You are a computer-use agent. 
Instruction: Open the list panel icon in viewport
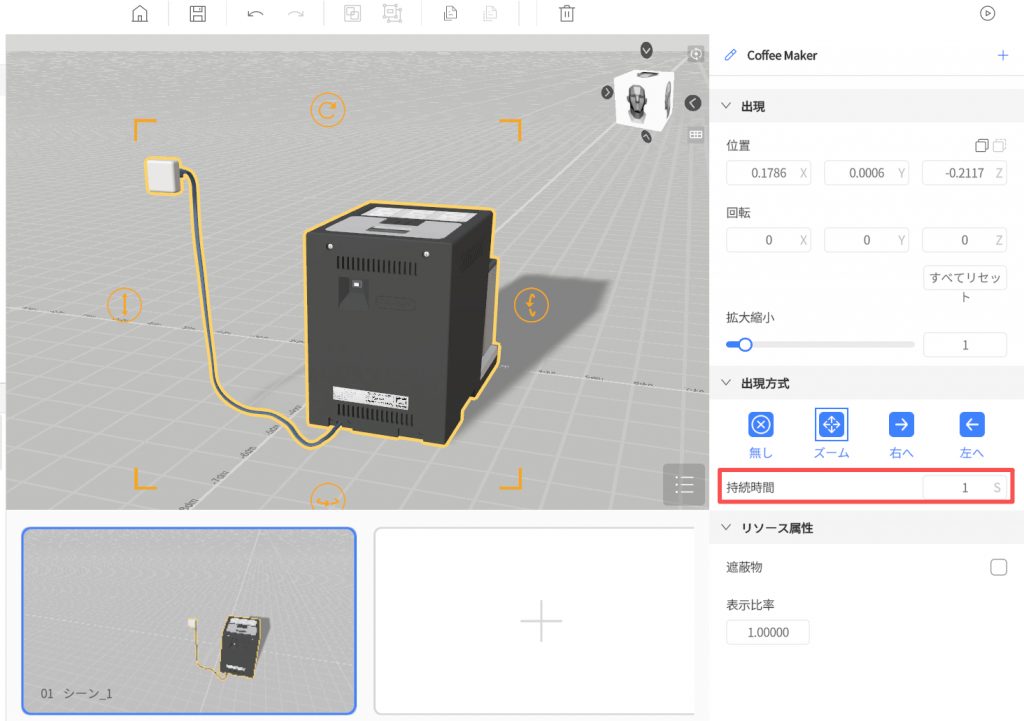pos(684,485)
